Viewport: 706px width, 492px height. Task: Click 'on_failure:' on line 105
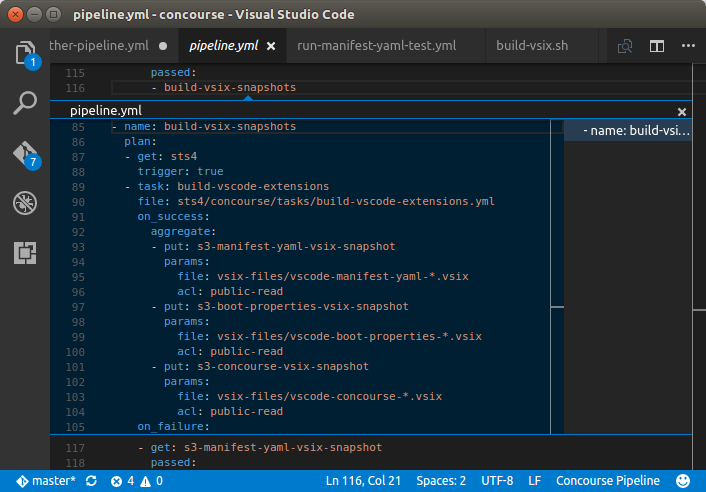[173, 426]
